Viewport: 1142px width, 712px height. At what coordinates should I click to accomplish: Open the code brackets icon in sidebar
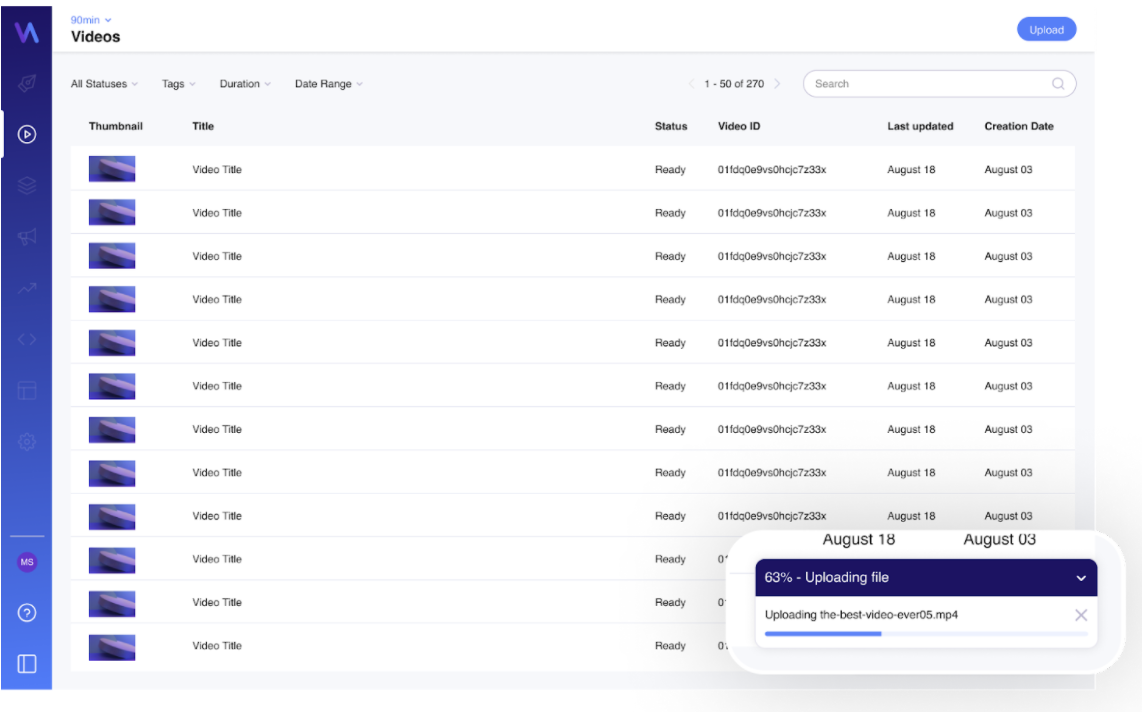click(27, 339)
